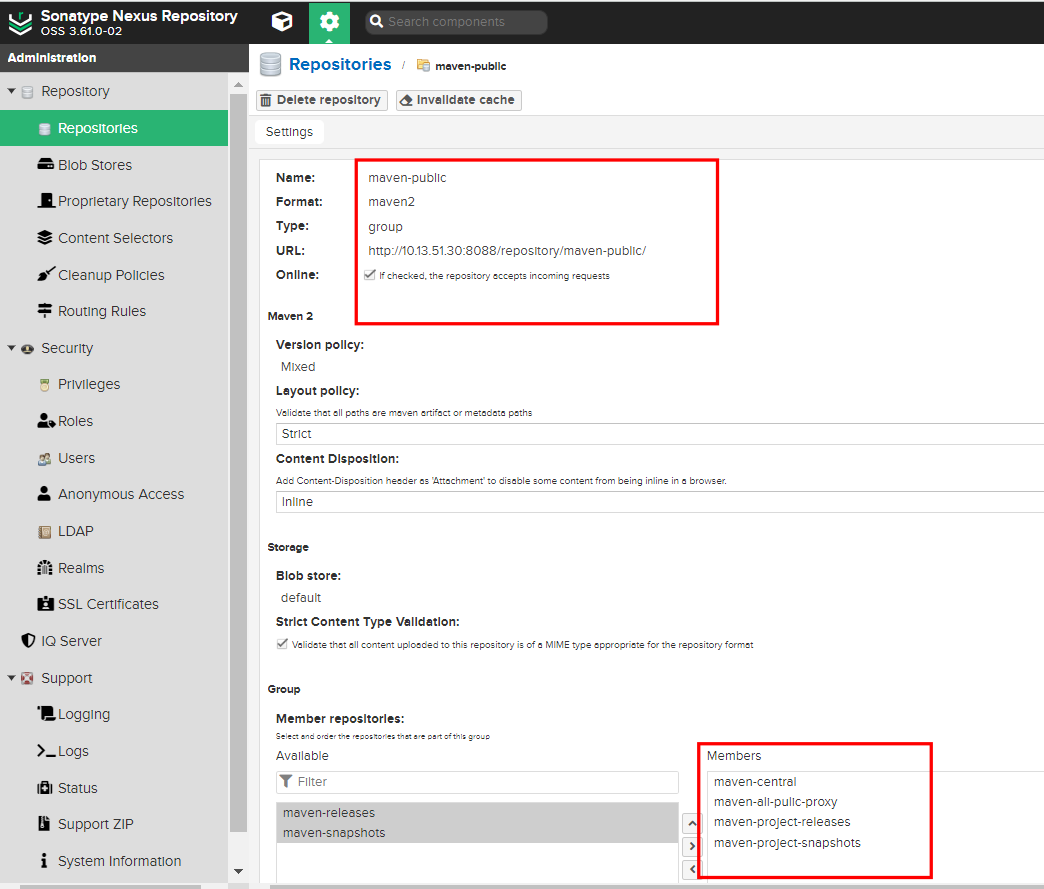Click the Invalidate cache button
Screen dimensions: 1044x889
coord(458,100)
